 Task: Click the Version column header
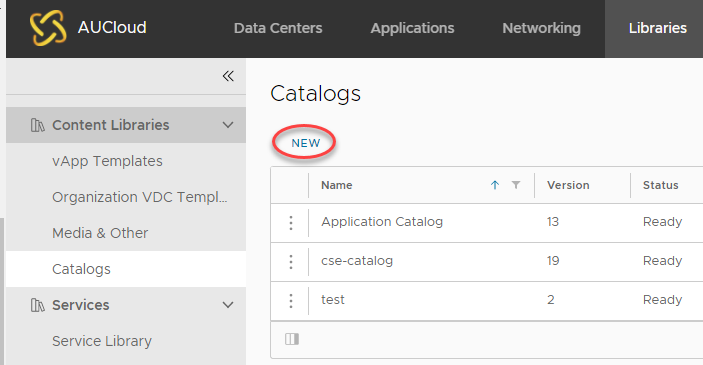click(x=568, y=185)
